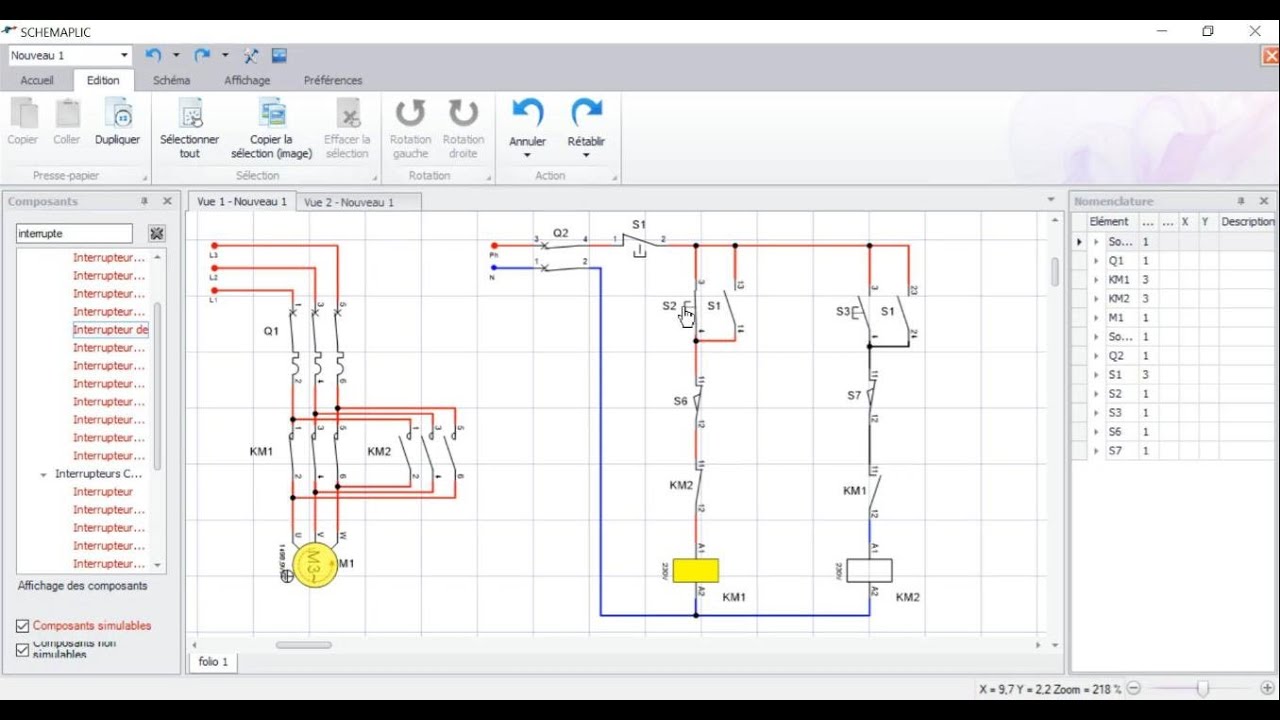Viewport: 1280px width, 720px height.
Task: Switch to the Schéma ribbon tab
Action: pyautogui.click(x=171, y=80)
